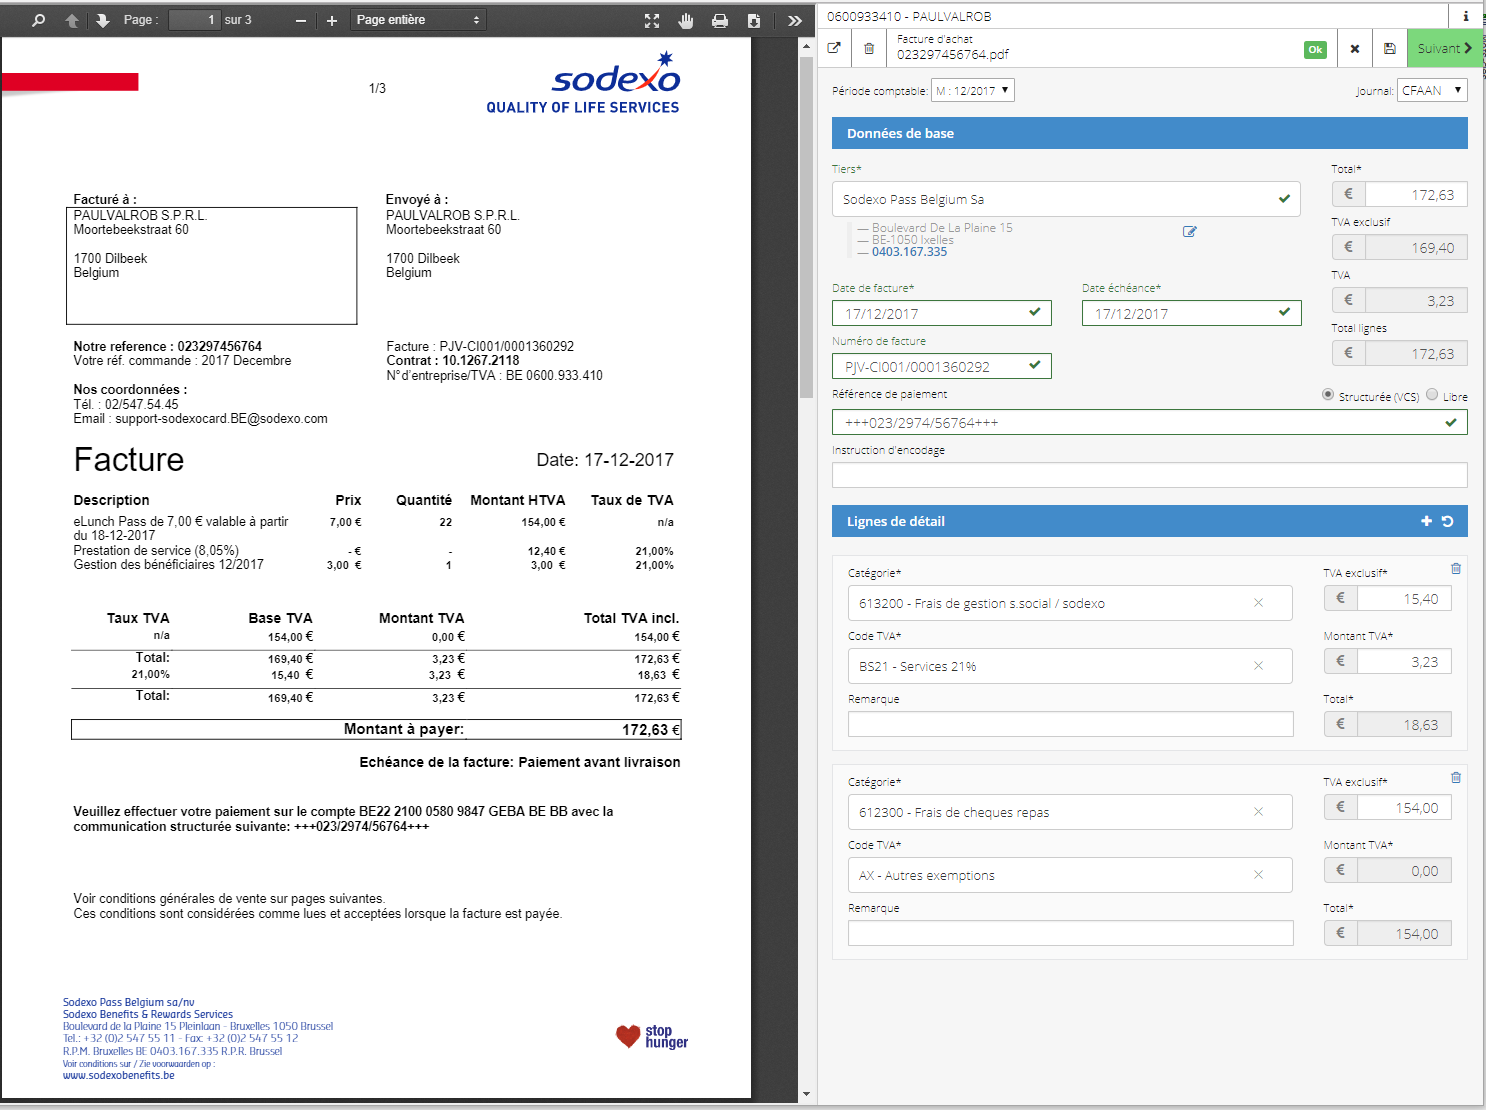Edit the Sodexo supplier address details
The image size is (1486, 1110).
click(1190, 231)
